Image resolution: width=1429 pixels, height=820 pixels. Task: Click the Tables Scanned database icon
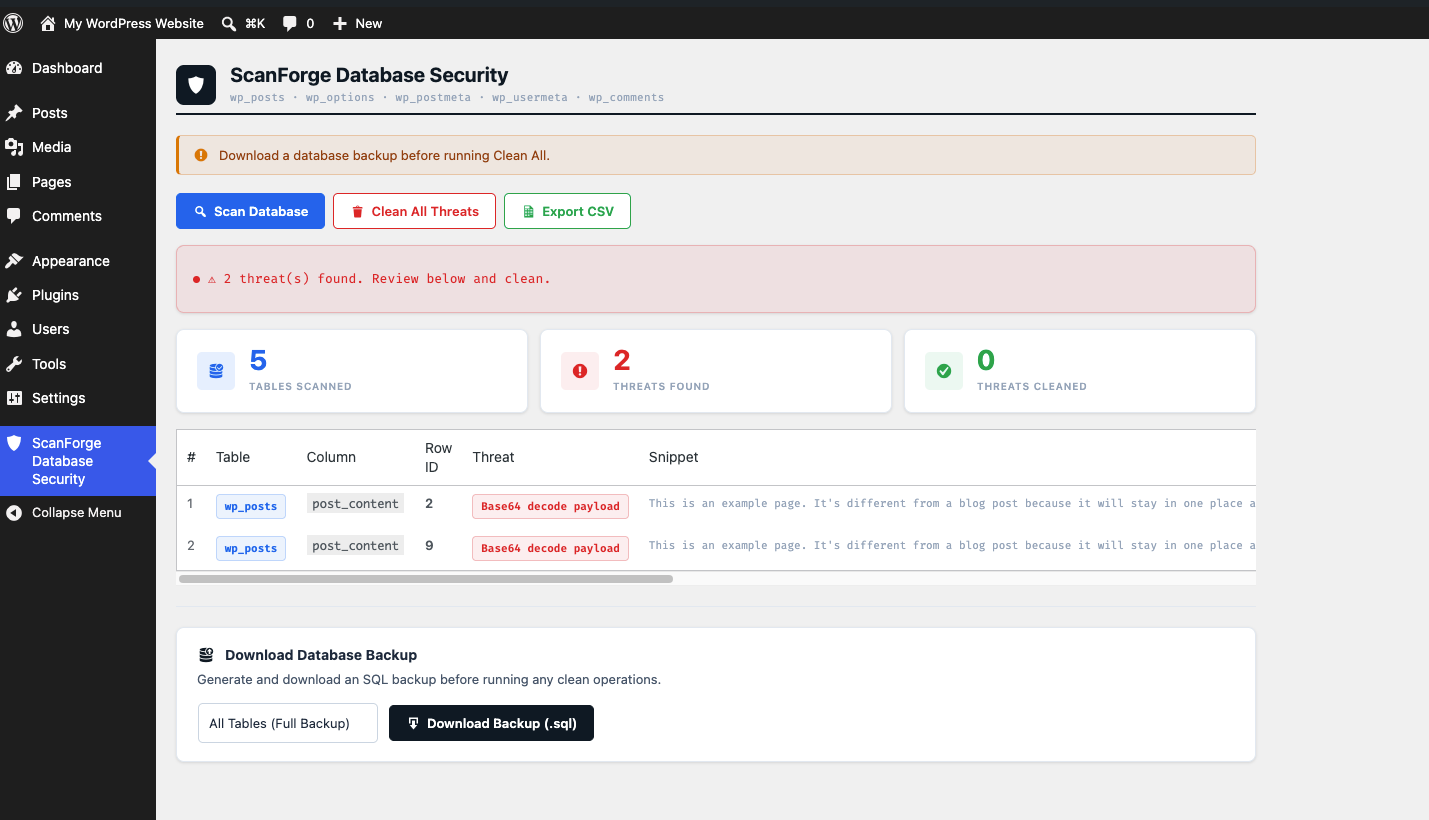click(x=216, y=371)
